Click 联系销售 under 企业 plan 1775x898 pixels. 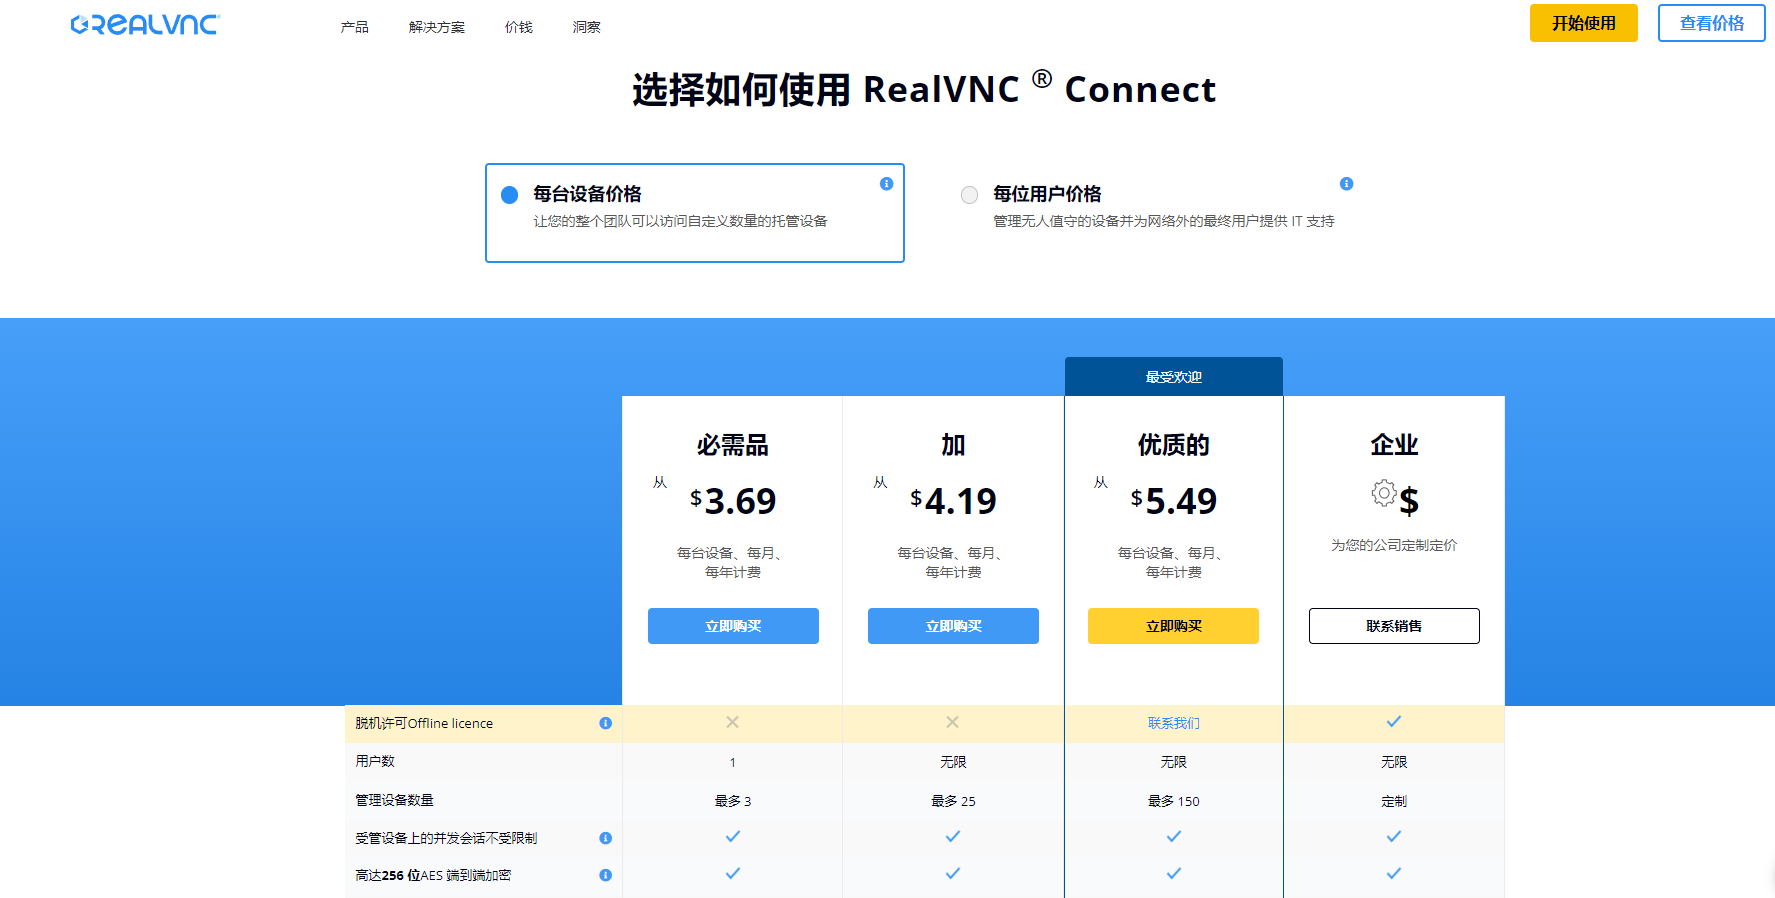1394,626
